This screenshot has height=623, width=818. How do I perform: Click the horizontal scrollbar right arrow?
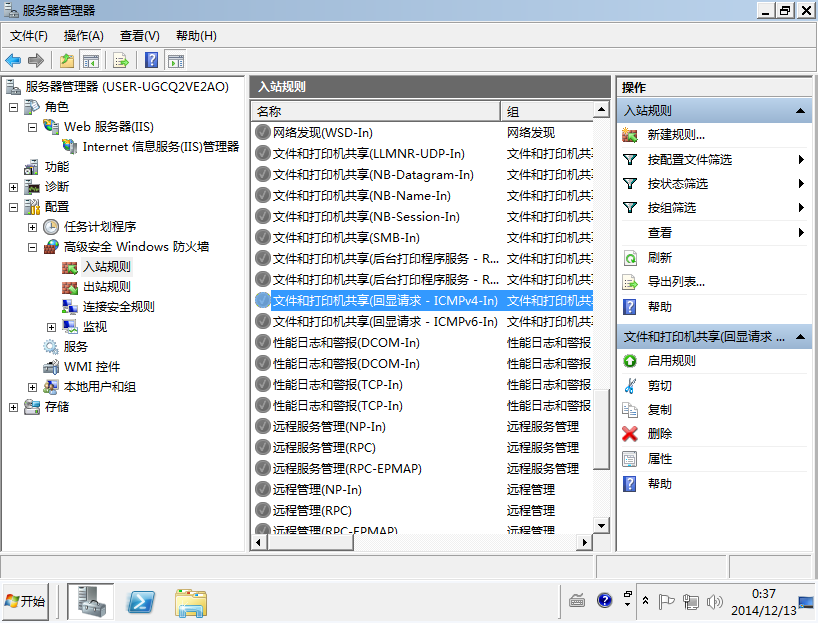[584, 542]
